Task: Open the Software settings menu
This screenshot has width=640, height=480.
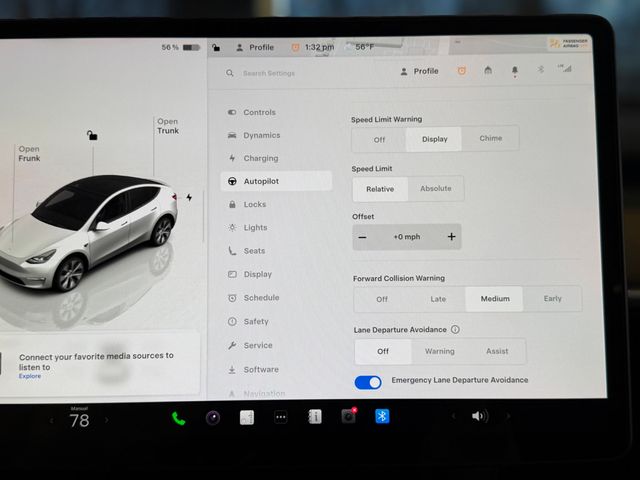Action: point(276,369)
